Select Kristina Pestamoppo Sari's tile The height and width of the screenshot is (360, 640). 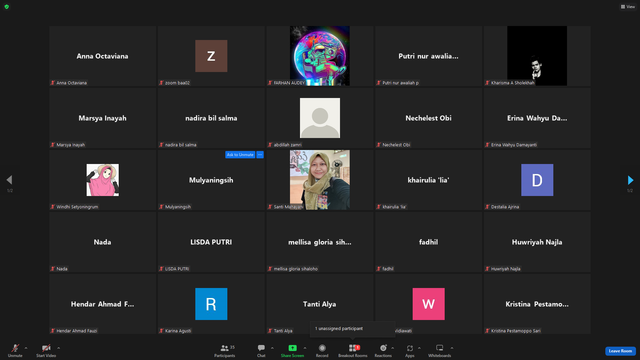(x=537, y=304)
